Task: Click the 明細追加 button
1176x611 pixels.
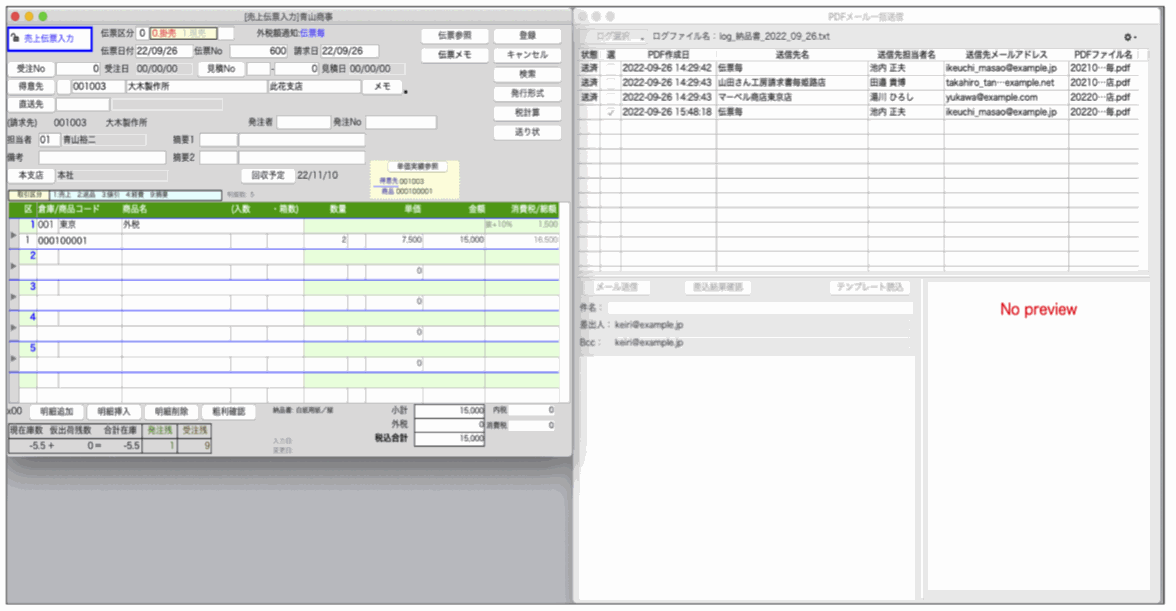Action: pos(56,412)
